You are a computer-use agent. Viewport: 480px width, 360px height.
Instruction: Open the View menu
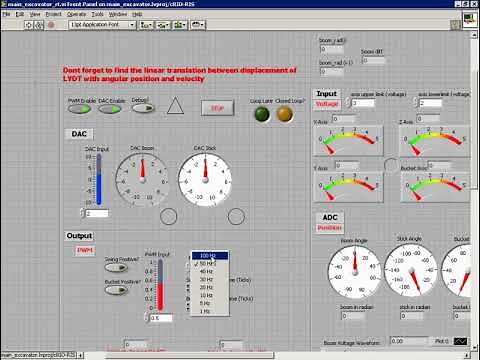pyautogui.click(x=35, y=14)
